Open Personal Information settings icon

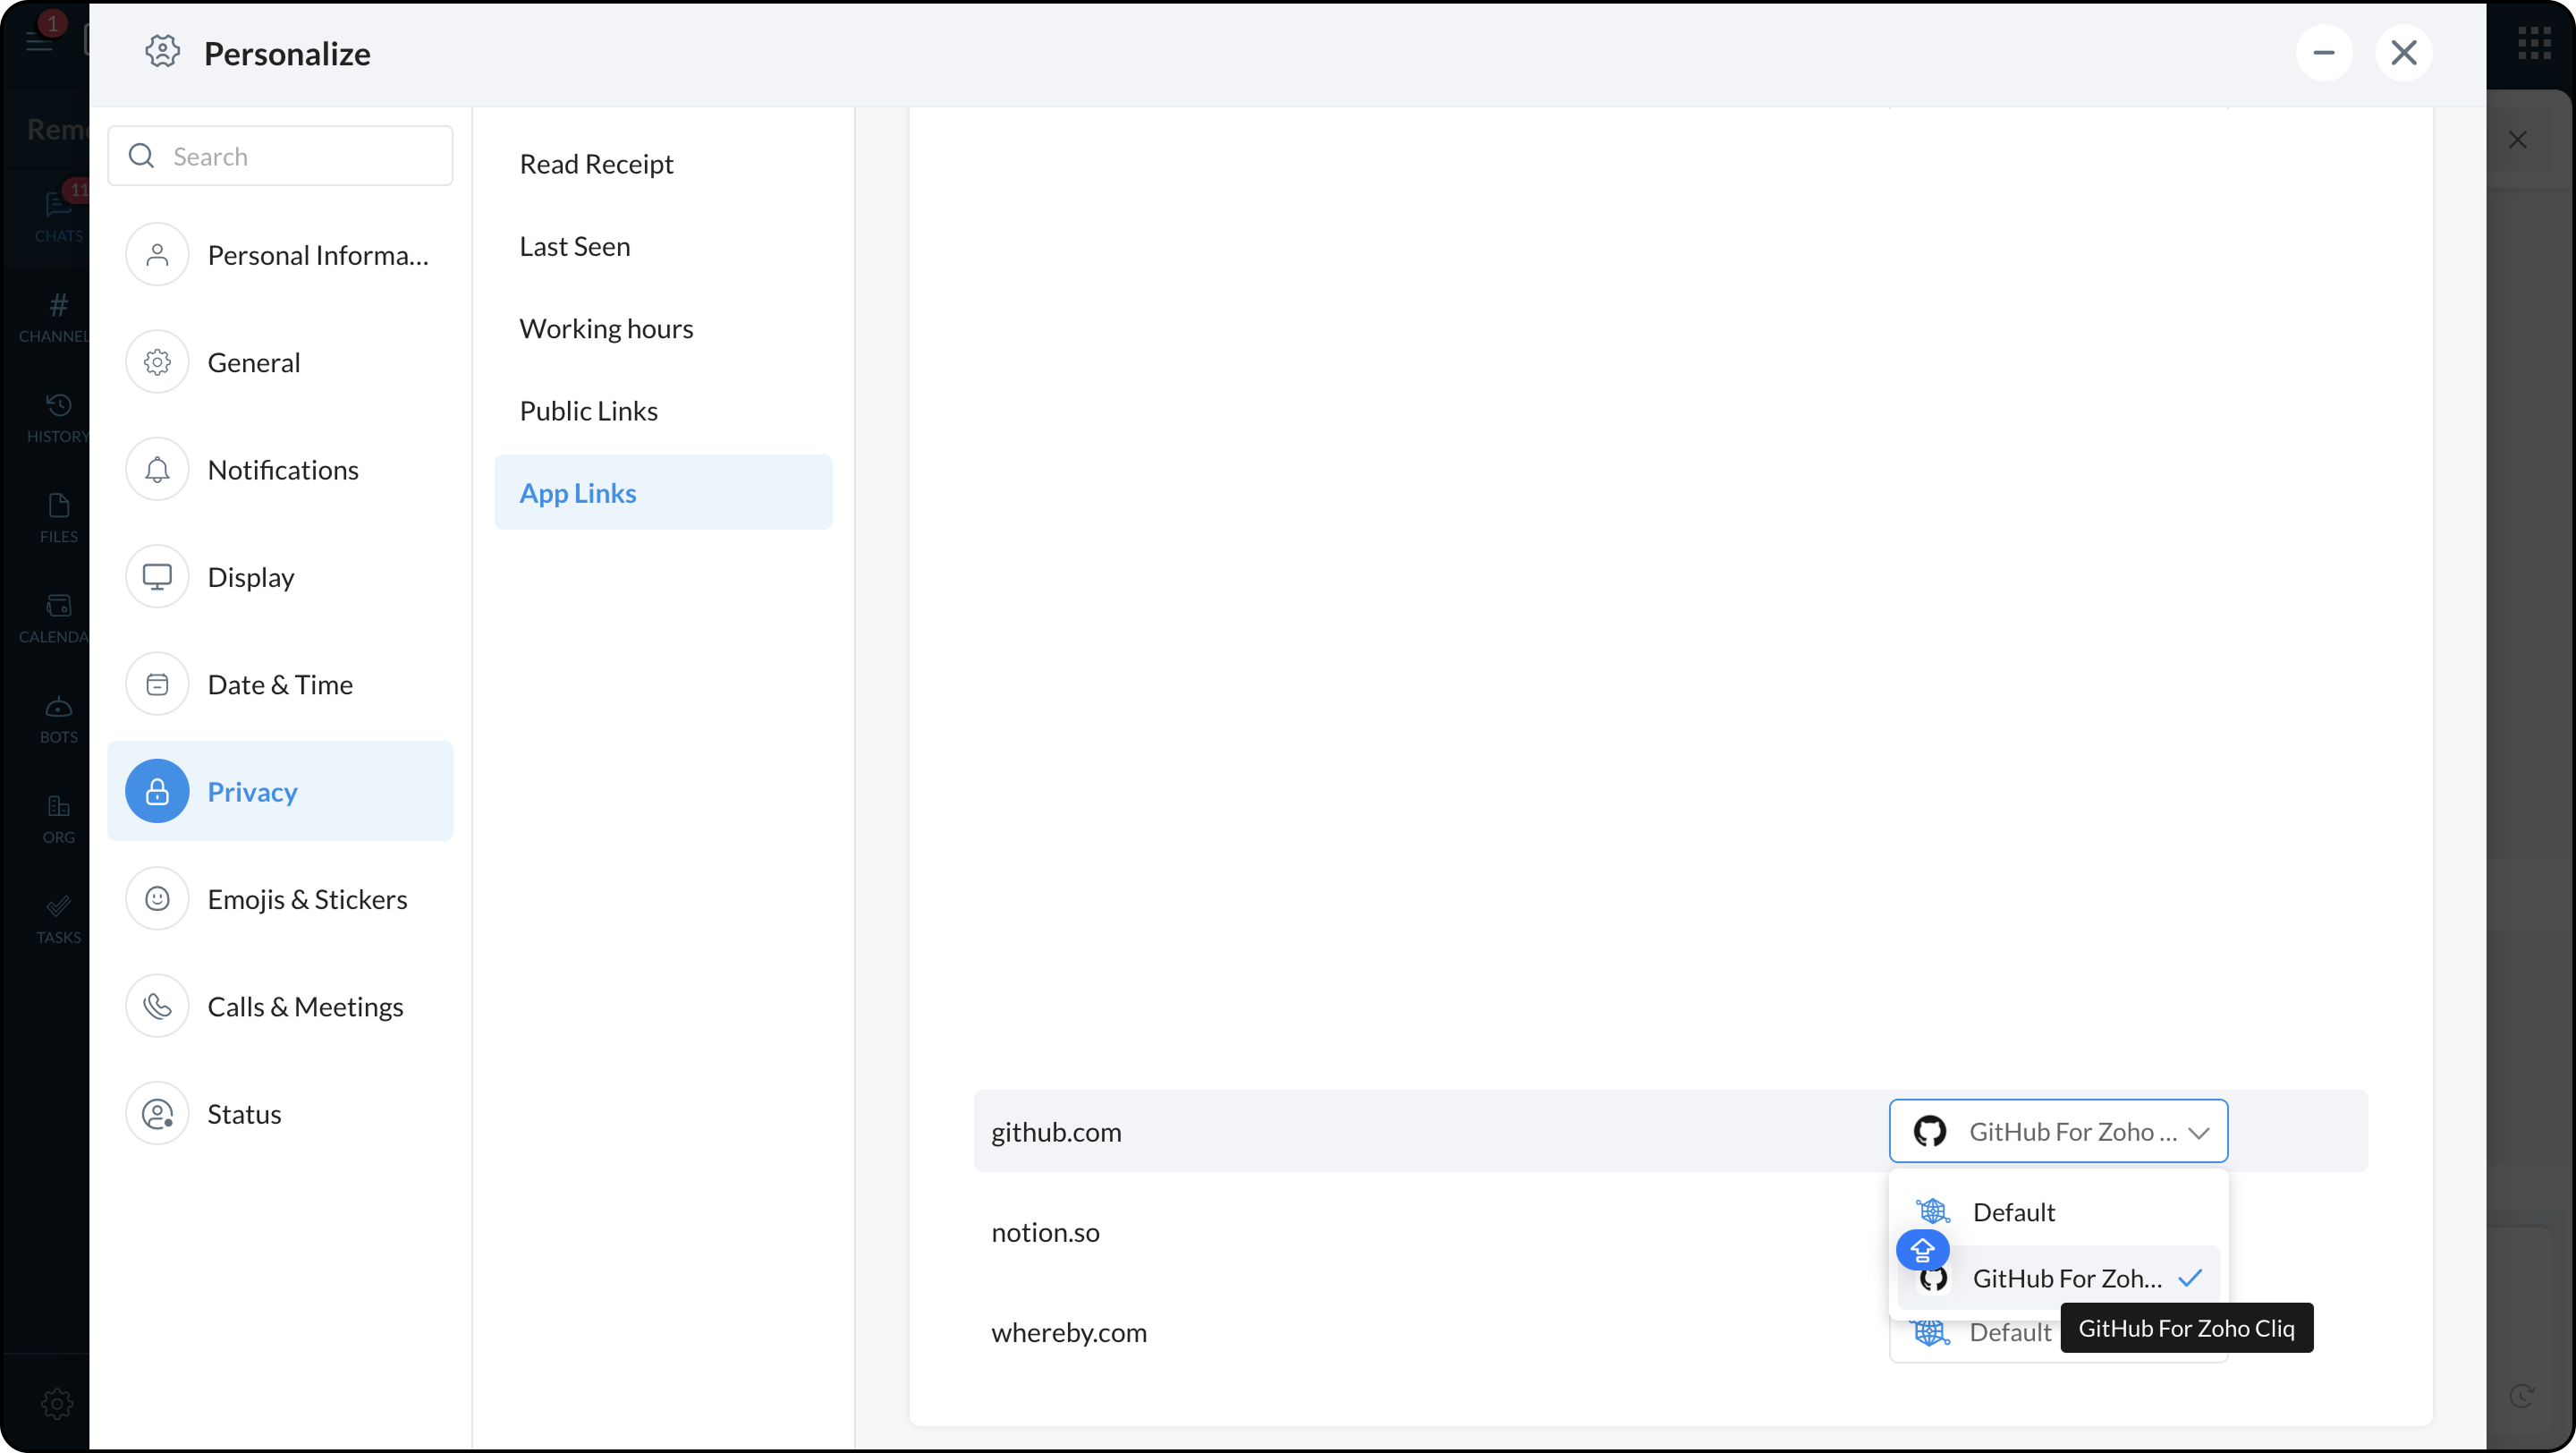(157, 255)
